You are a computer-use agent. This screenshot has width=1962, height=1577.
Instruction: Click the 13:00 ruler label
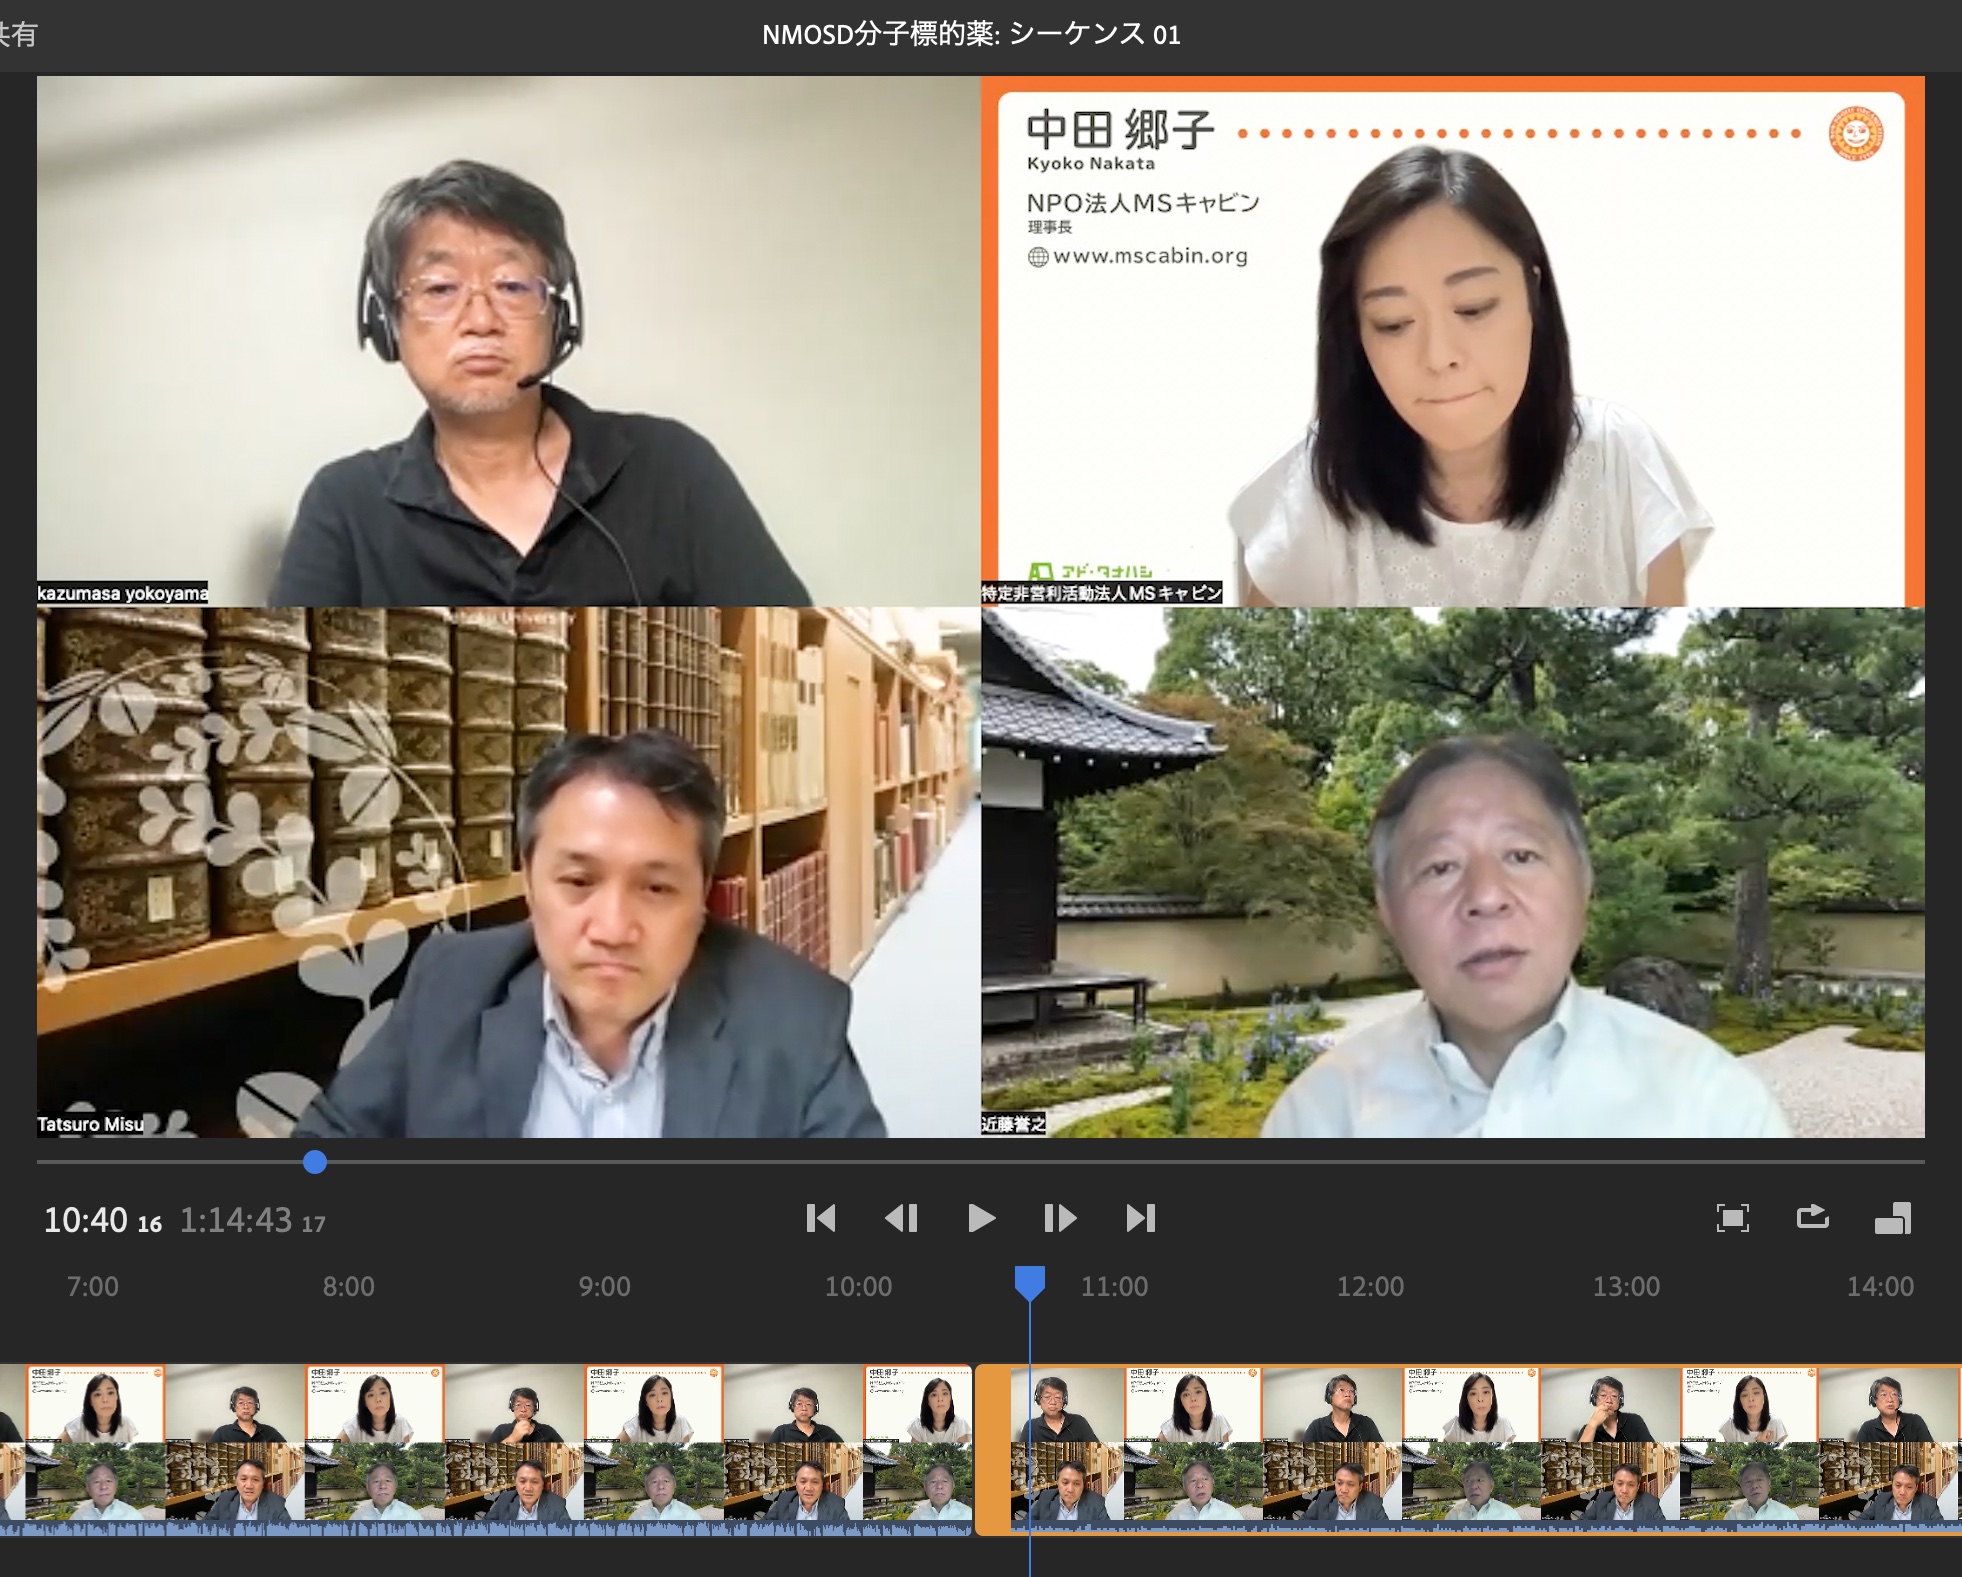click(1626, 1286)
